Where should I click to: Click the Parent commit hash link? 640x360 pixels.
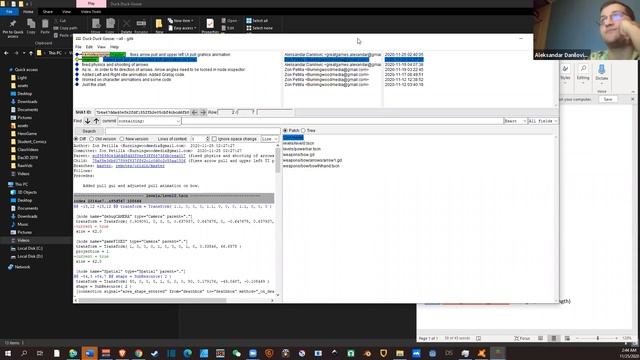pos(139,156)
